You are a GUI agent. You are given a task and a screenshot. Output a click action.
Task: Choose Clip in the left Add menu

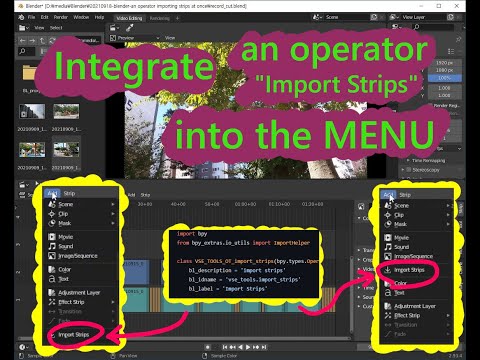81,214
